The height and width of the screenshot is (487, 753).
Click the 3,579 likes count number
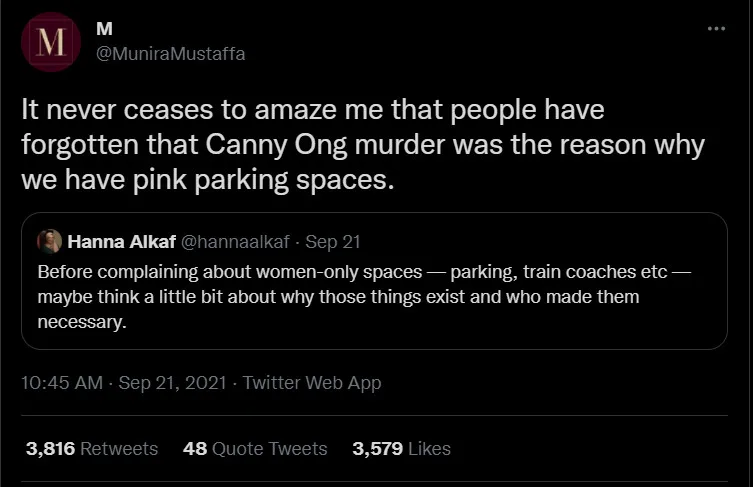(377, 449)
